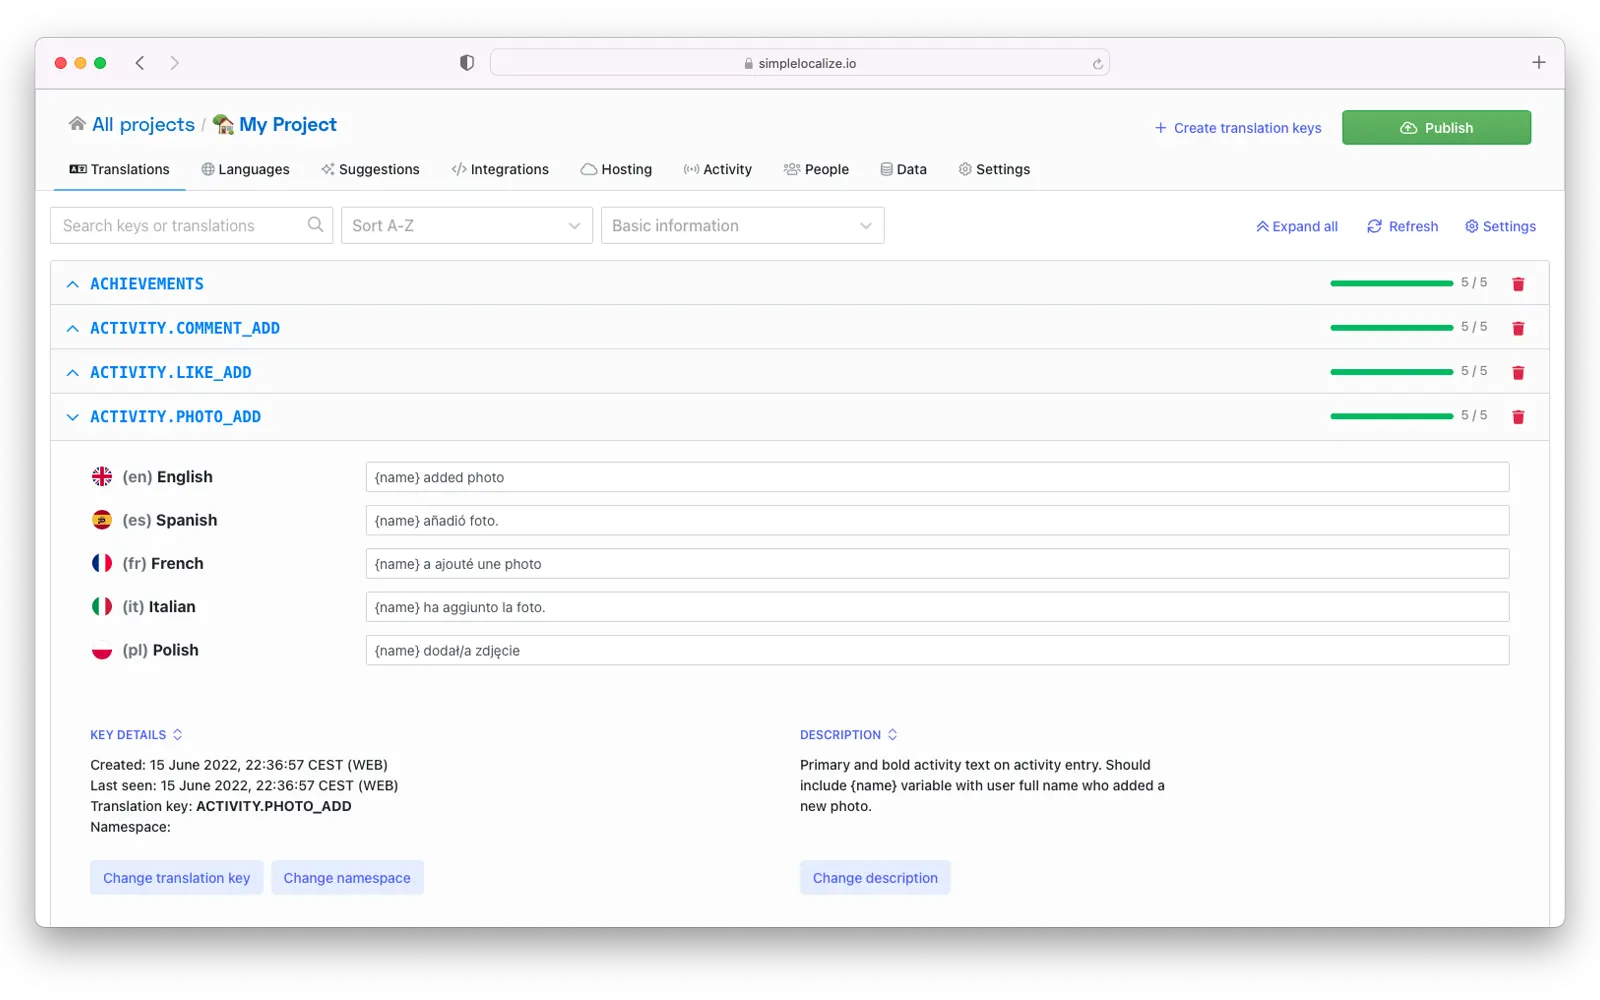1600x1000 pixels.
Task: Open the Basic information dropdown
Action: pos(742,225)
